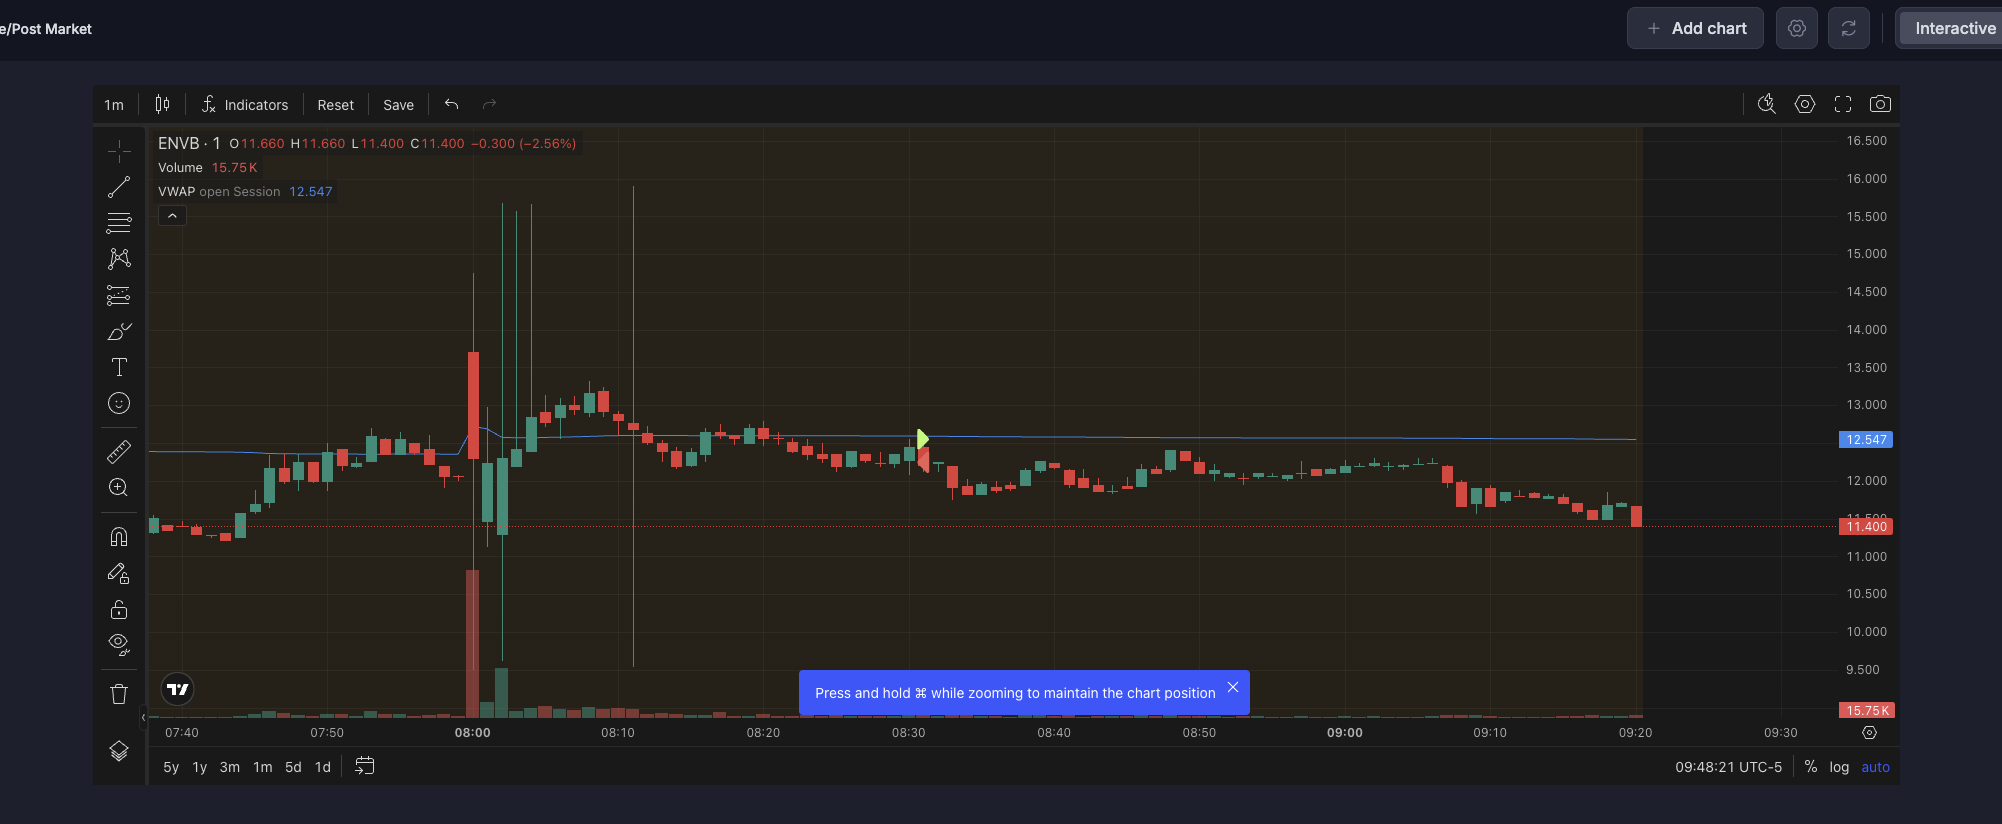Click the trash icon to remove drawings

tap(119, 694)
